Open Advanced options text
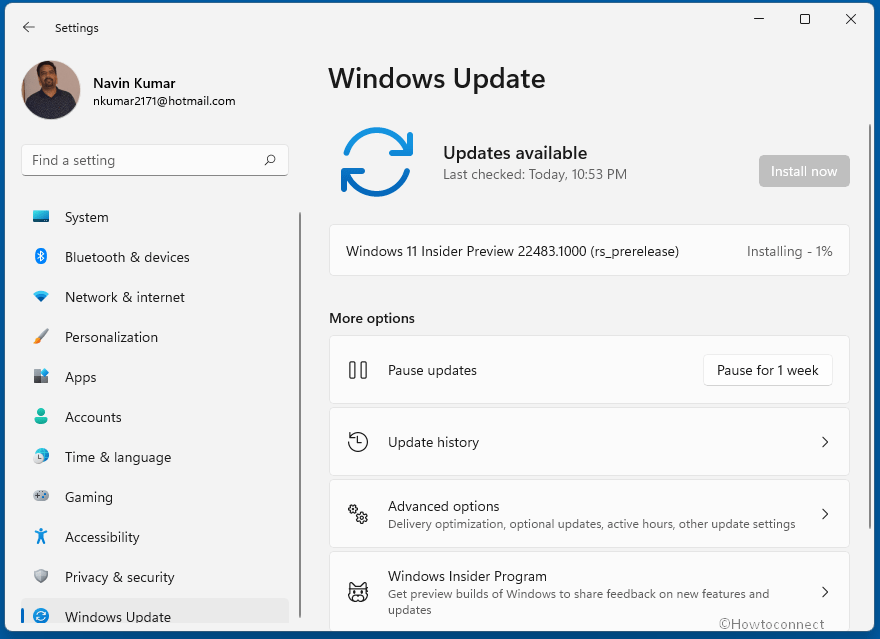Screen dimensions: 880x639 click(443, 506)
